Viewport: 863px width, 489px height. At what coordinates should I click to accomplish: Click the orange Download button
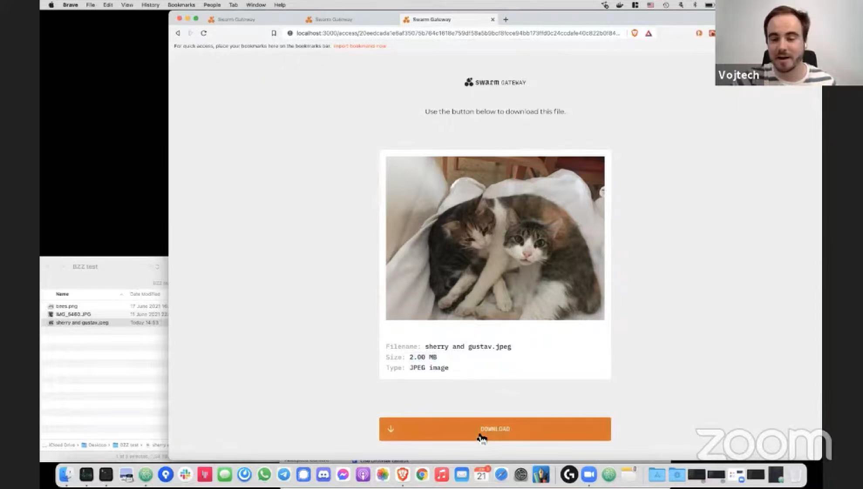pyautogui.click(x=495, y=429)
